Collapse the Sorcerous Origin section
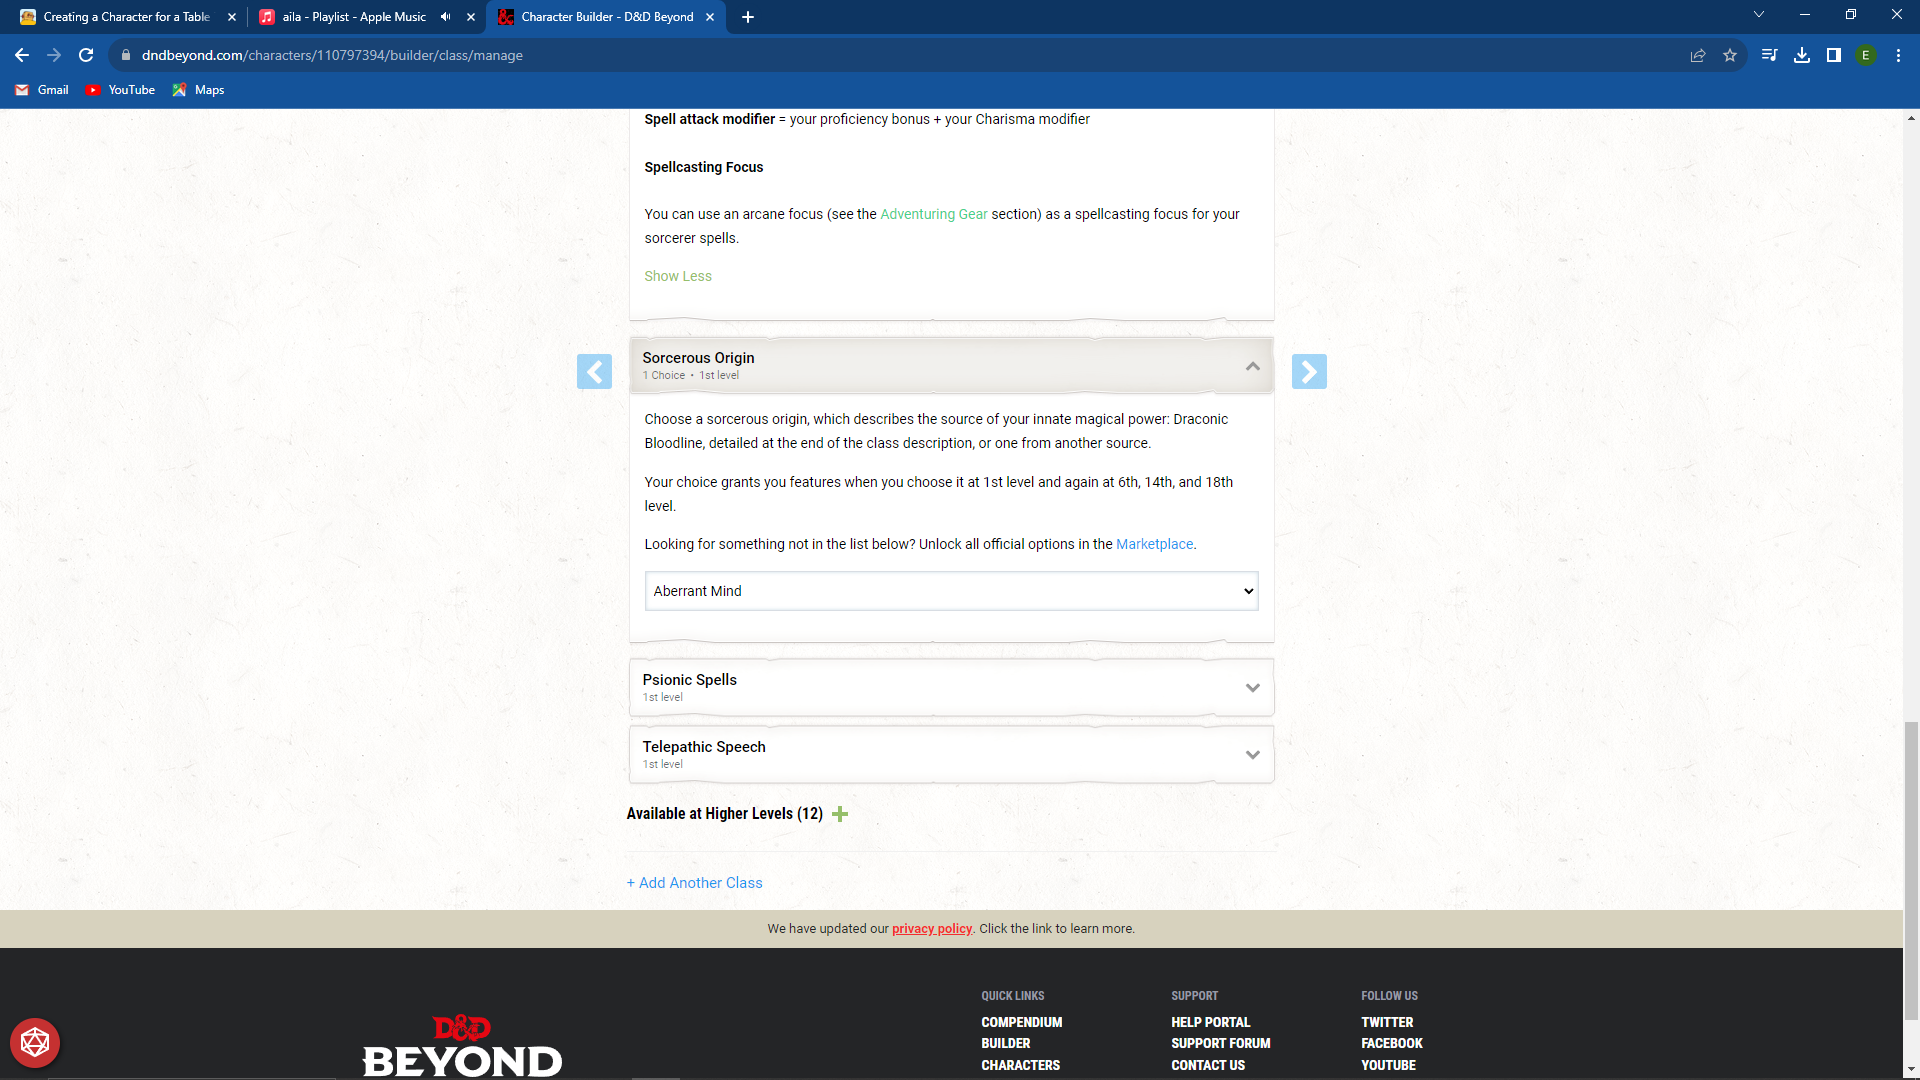This screenshot has height=1080, width=1920. coord(1252,366)
